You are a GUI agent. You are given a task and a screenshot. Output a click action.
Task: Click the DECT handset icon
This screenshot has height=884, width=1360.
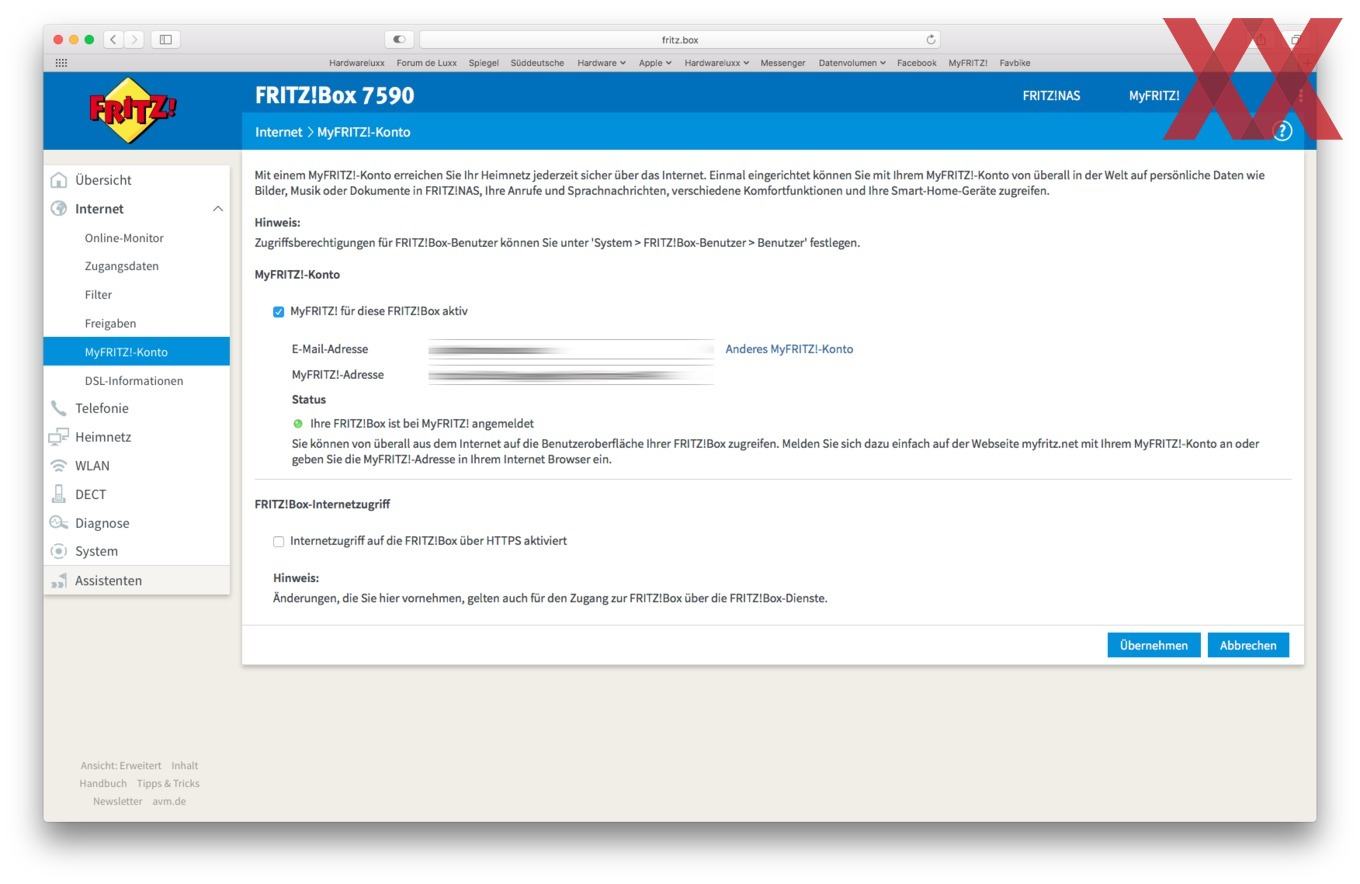pos(59,494)
